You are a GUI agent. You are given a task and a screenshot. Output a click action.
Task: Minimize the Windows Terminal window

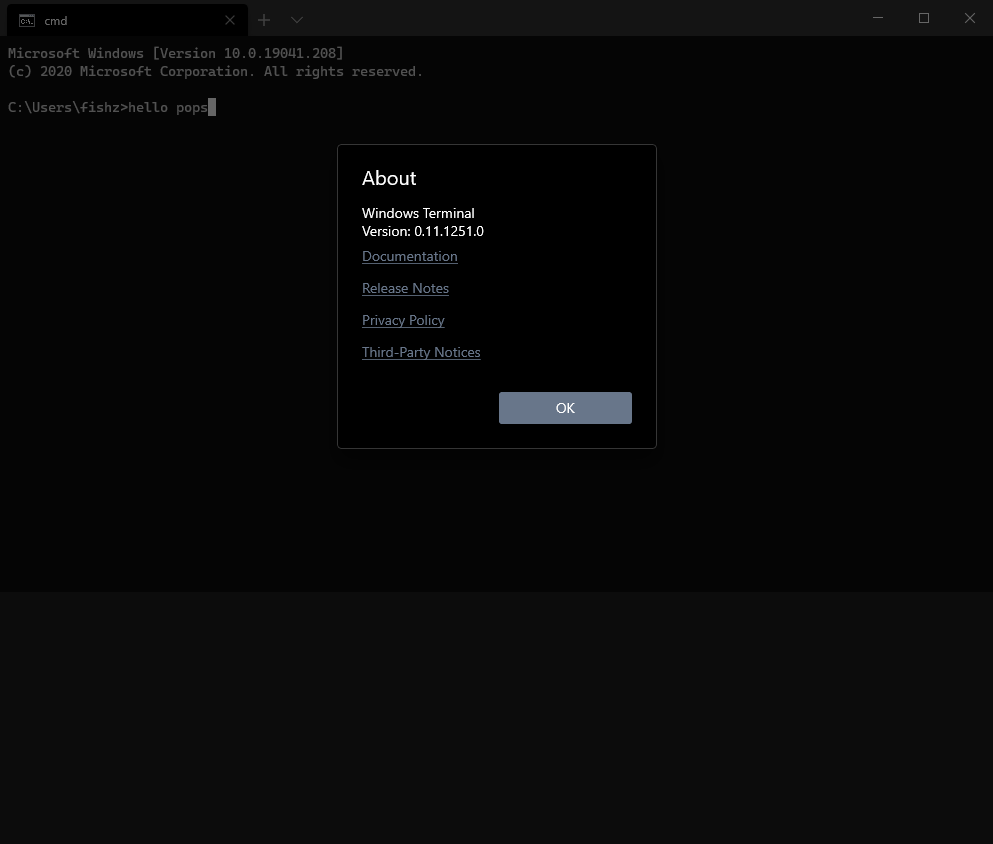tap(878, 18)
